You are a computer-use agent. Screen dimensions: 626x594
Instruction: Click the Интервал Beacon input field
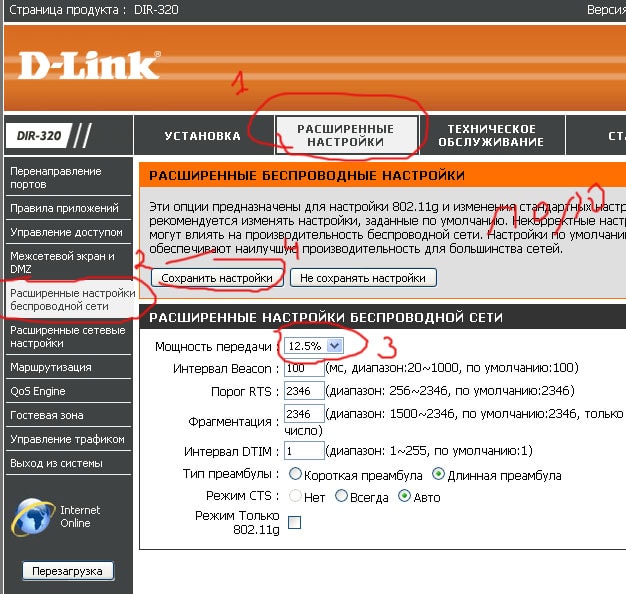[304, 368]
